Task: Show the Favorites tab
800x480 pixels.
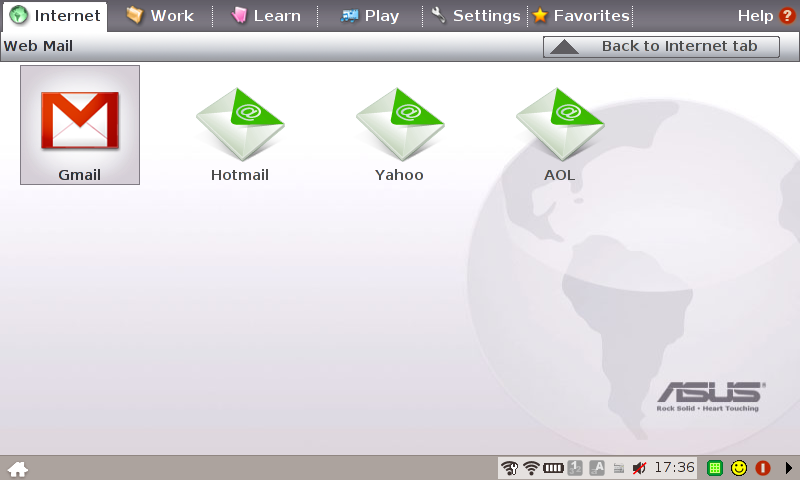Action: click(x=581, y=16)
